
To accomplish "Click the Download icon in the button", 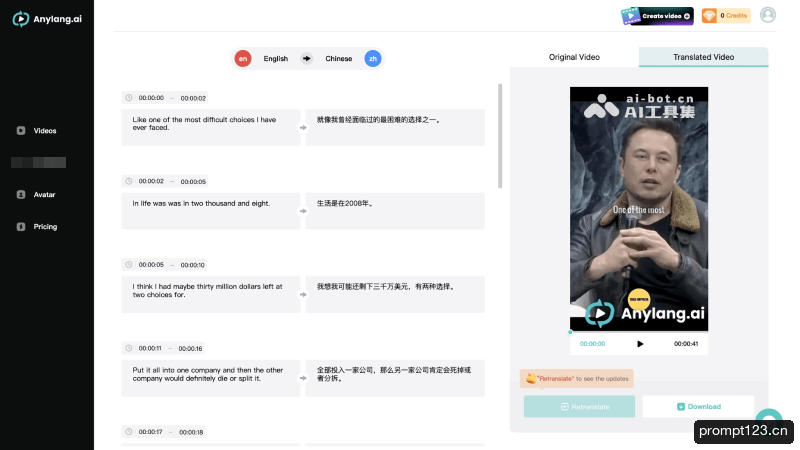I will (x=681, y=407).
